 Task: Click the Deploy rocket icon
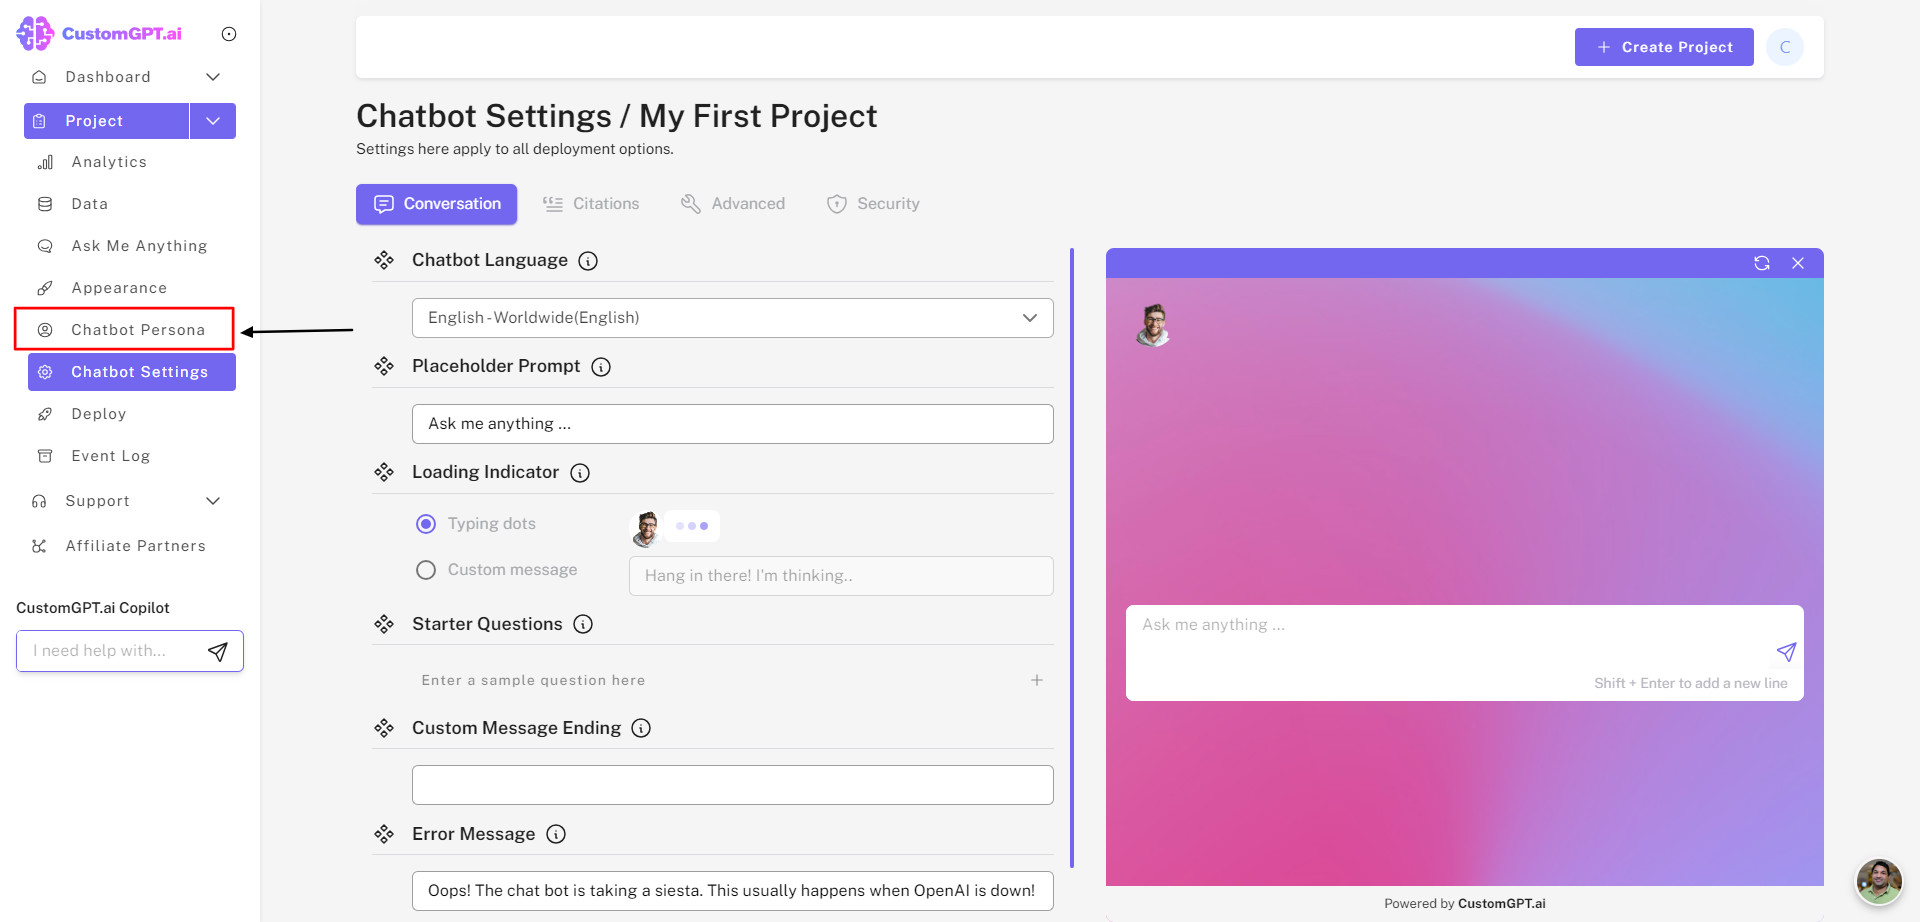click(x=45, y=414)
